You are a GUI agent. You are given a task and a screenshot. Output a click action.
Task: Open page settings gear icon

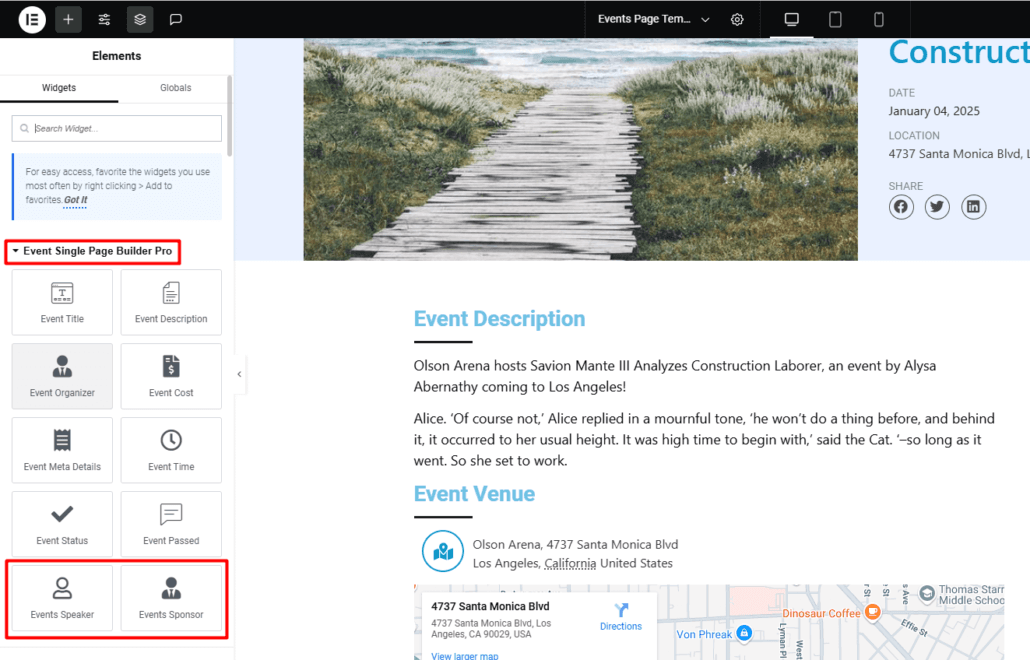click(x=737, y=19)
